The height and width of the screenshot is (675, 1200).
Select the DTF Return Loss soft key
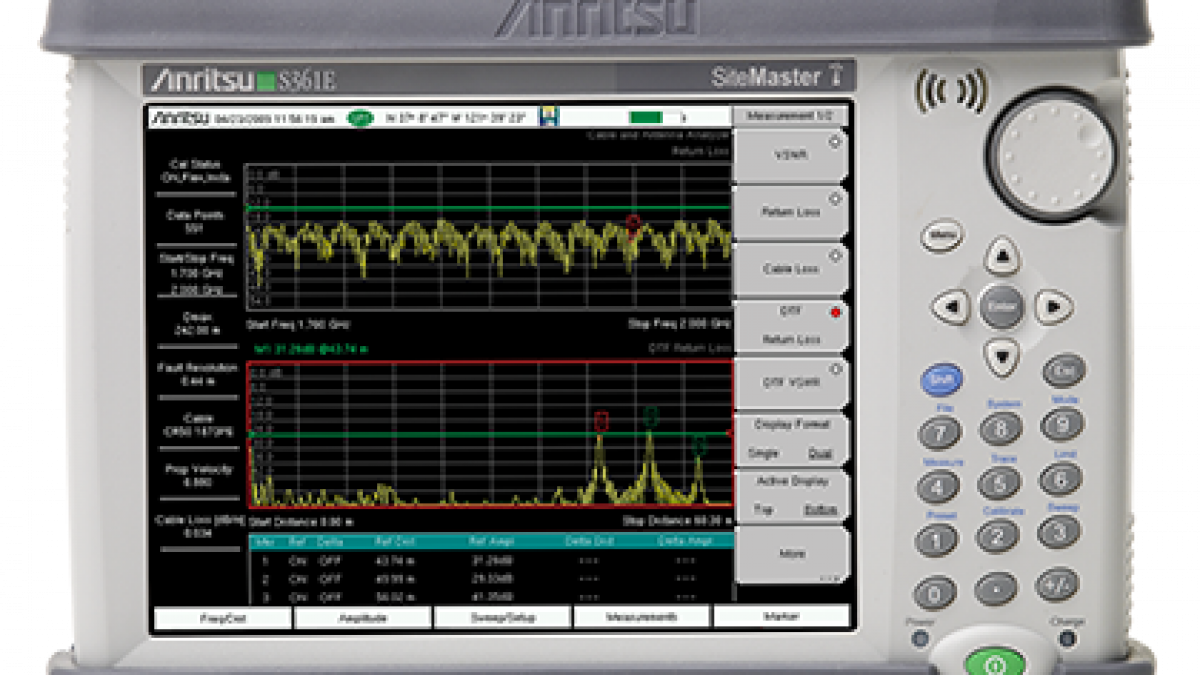792,326
